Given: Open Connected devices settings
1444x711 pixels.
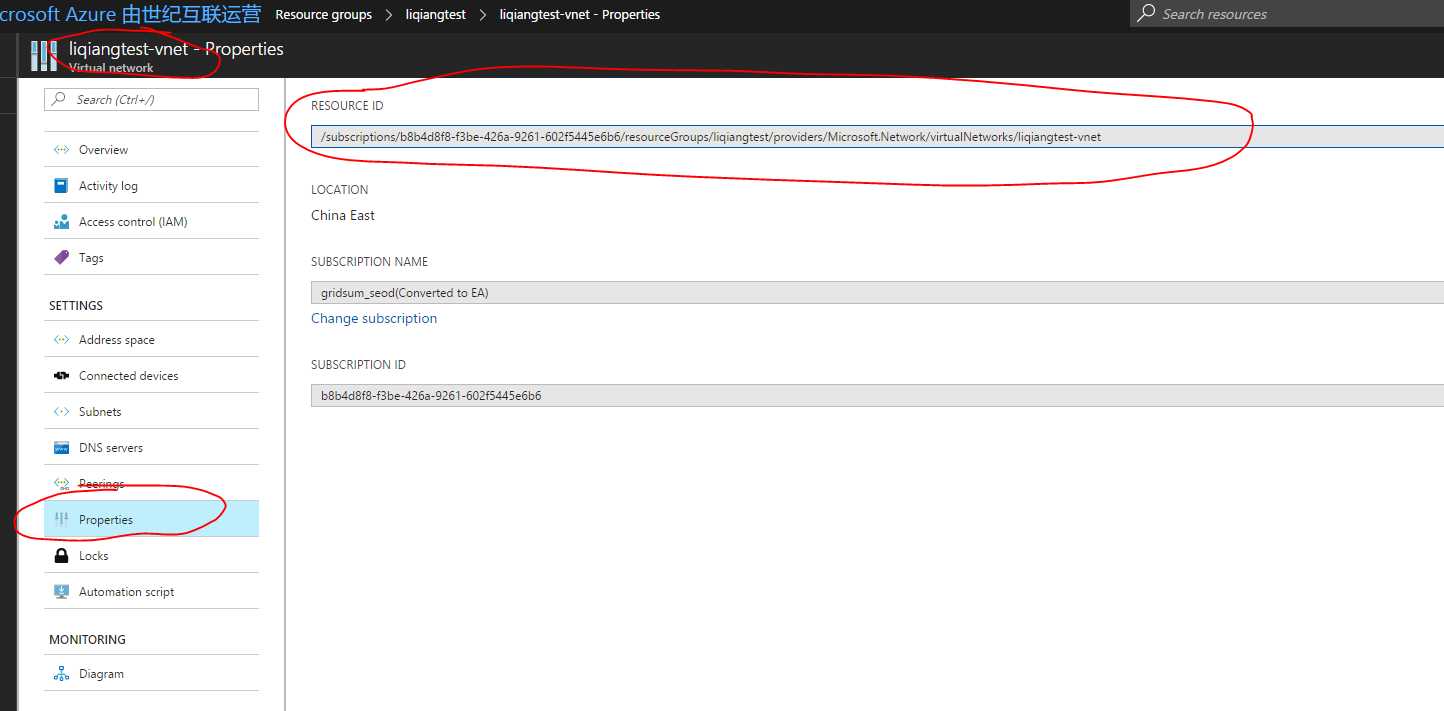Looking at the screenshot, I should click(151, 375).
